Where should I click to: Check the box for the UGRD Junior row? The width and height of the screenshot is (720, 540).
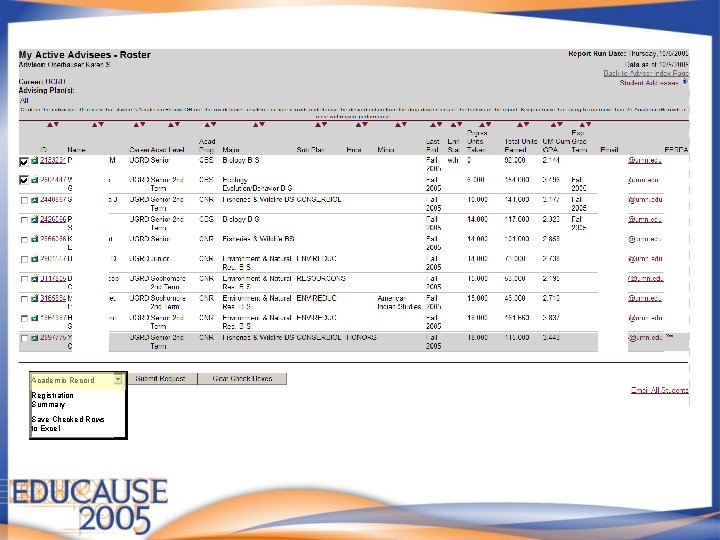[x=24, y=259]
